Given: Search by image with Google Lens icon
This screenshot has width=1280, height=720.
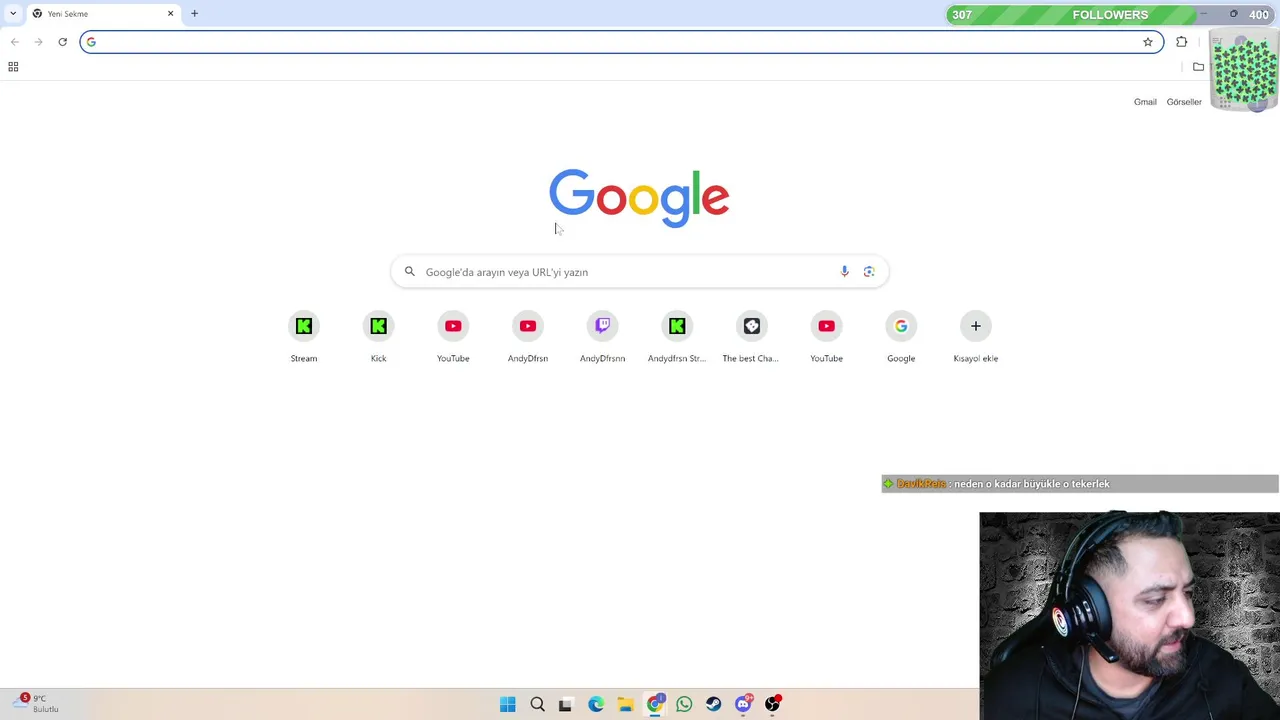Looking at the screenshot, I should pos(869,272).
